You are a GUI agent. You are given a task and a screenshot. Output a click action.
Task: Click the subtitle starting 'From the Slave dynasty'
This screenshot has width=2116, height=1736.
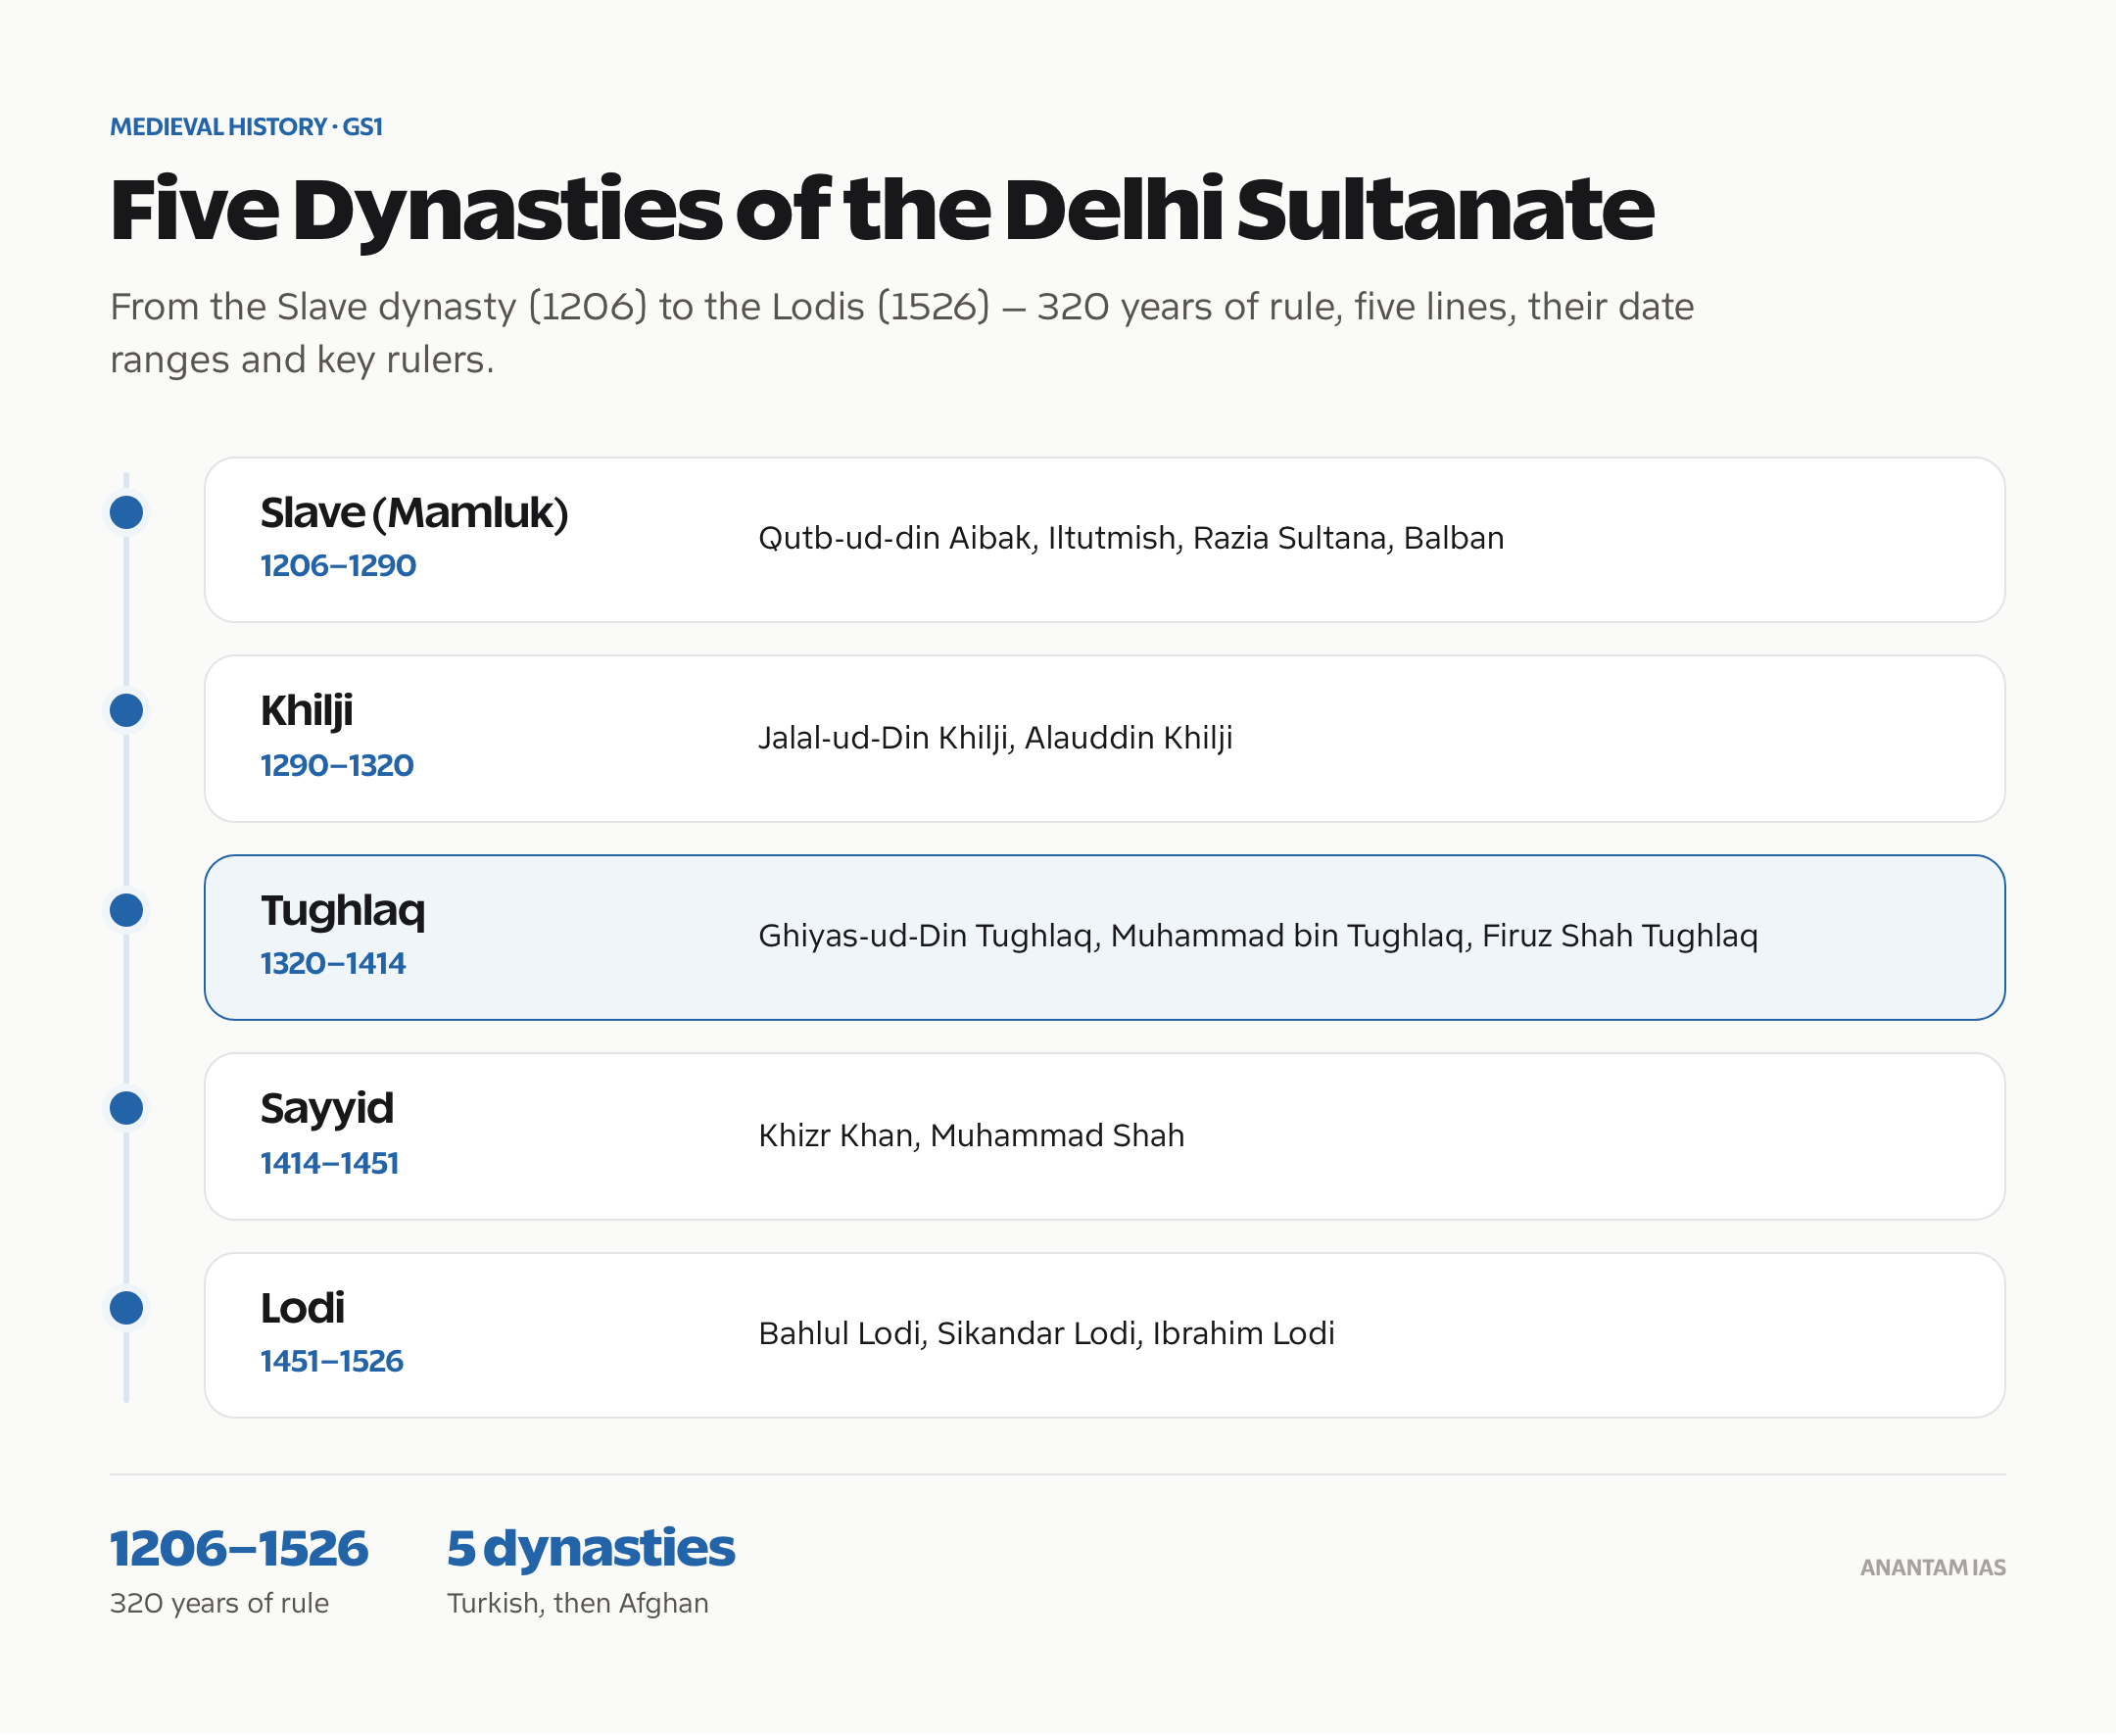click(902, 333)
